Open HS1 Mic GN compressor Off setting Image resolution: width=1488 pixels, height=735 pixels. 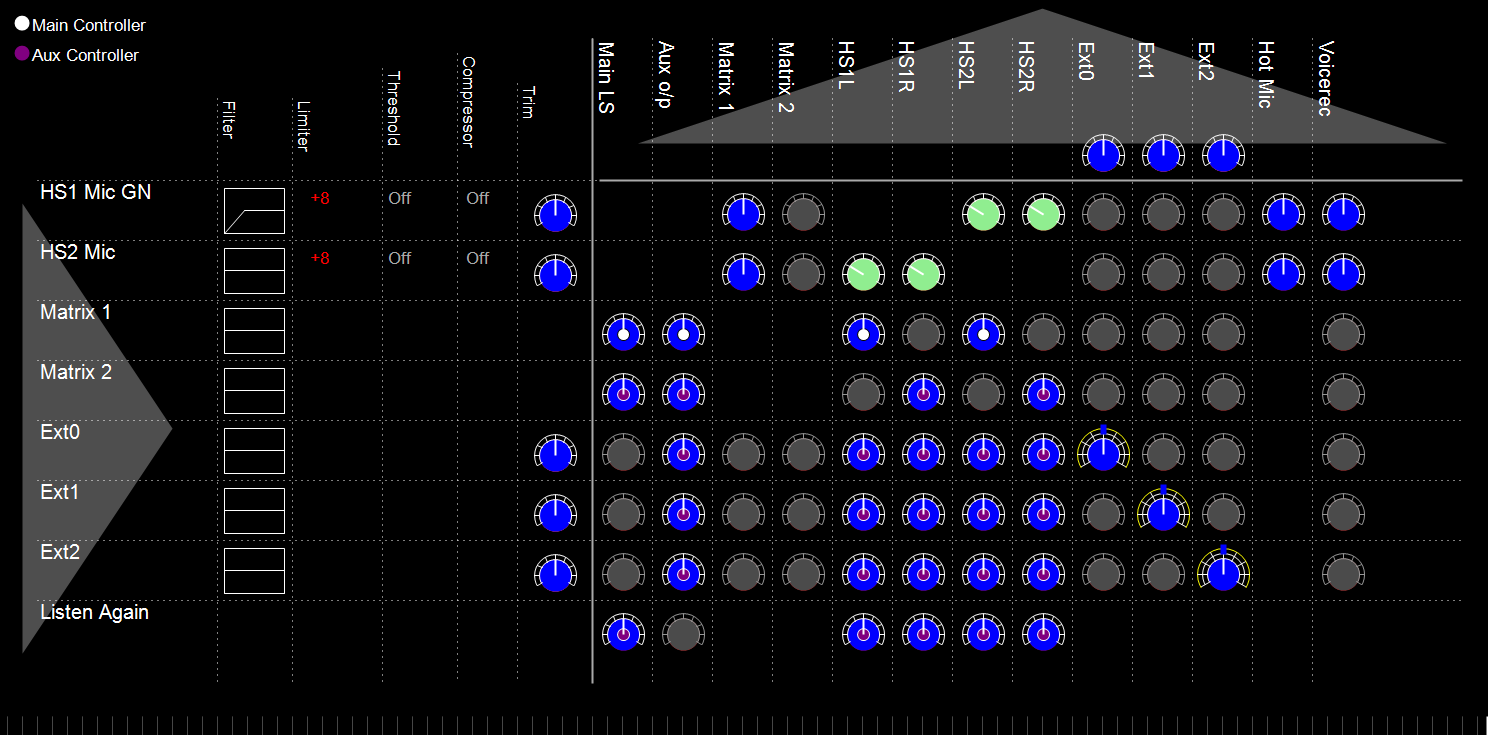pyautogui.click(x=477, y=198)
